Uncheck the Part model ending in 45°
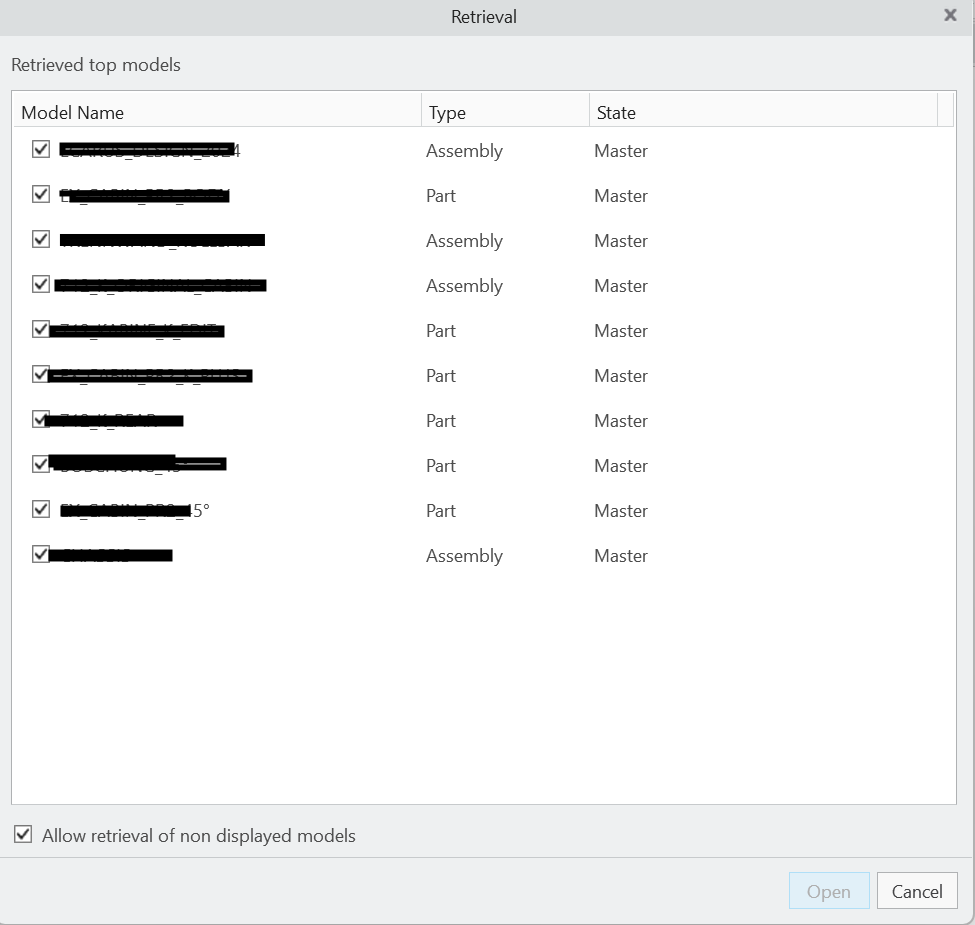This screenshot has width=975, height=925. [40, 508]
